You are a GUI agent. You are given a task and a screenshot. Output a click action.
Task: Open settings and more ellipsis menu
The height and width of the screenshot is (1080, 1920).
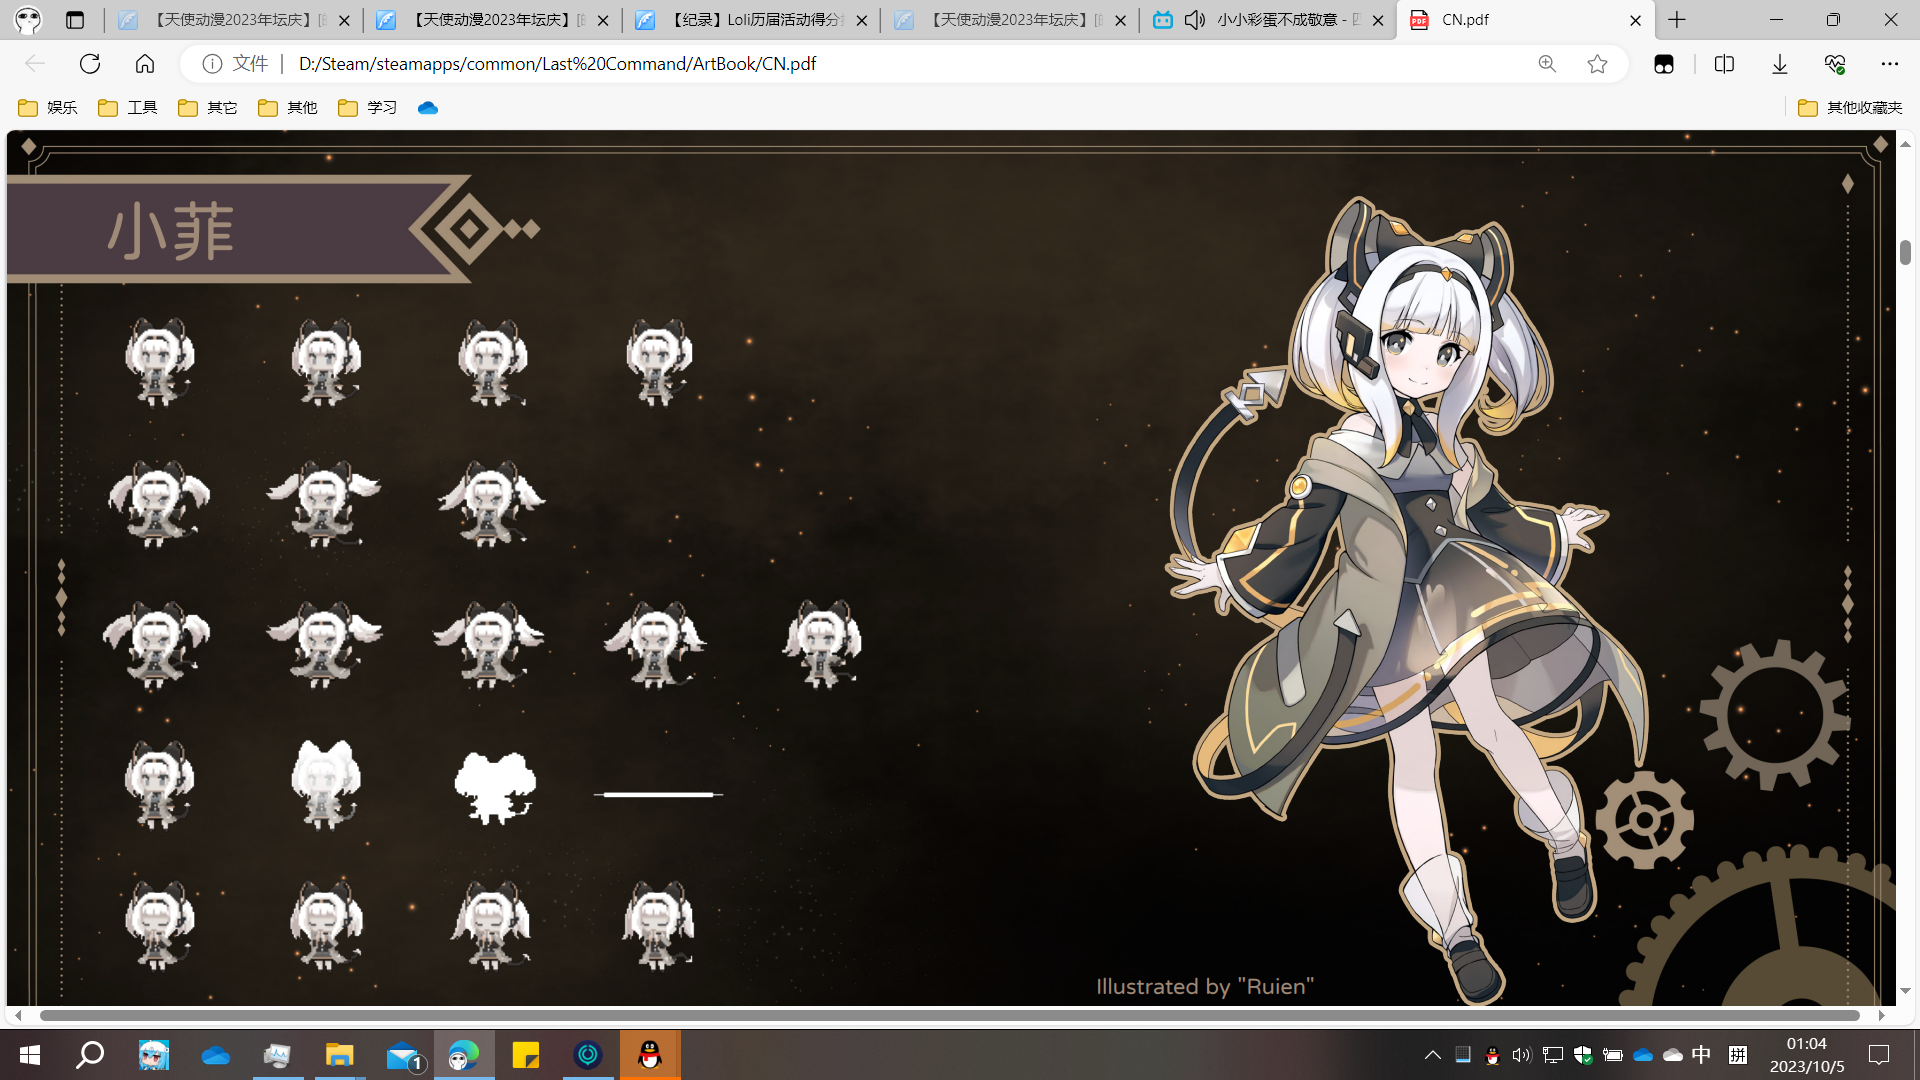click(1889, 64)
